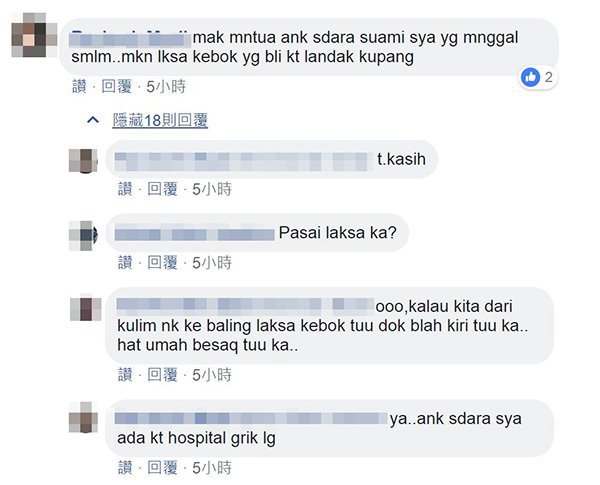Click the blue thumbs-up reaction icon
This screenshot has width=600, height=485.
[x=530, y=77]
